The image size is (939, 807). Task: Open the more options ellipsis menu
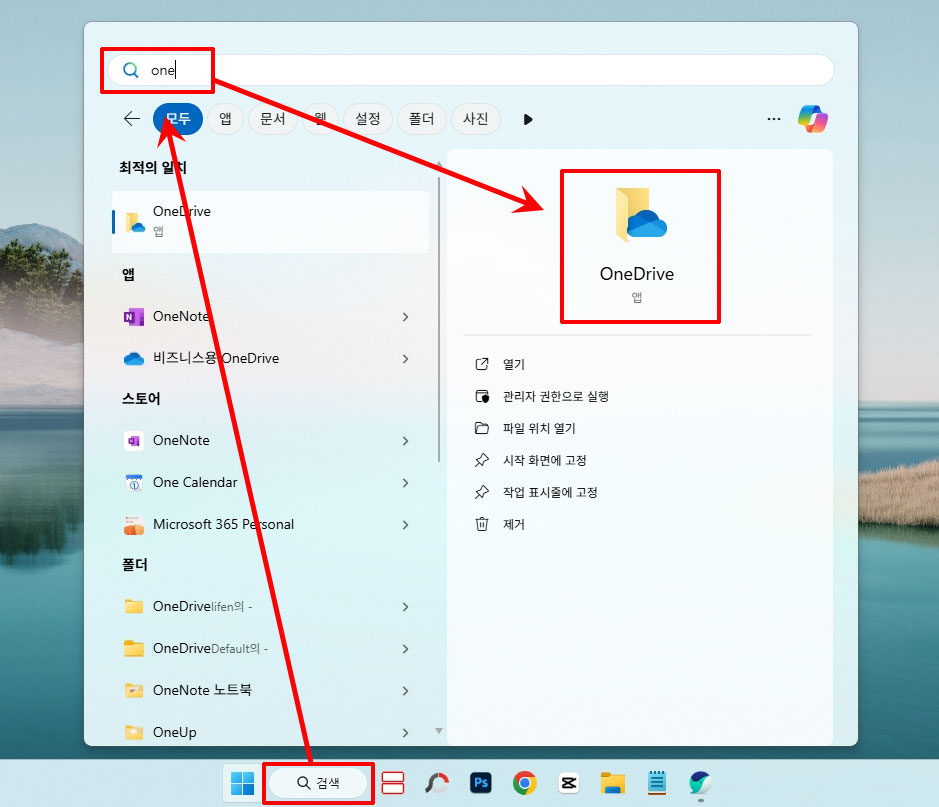[x=773, y=118]
